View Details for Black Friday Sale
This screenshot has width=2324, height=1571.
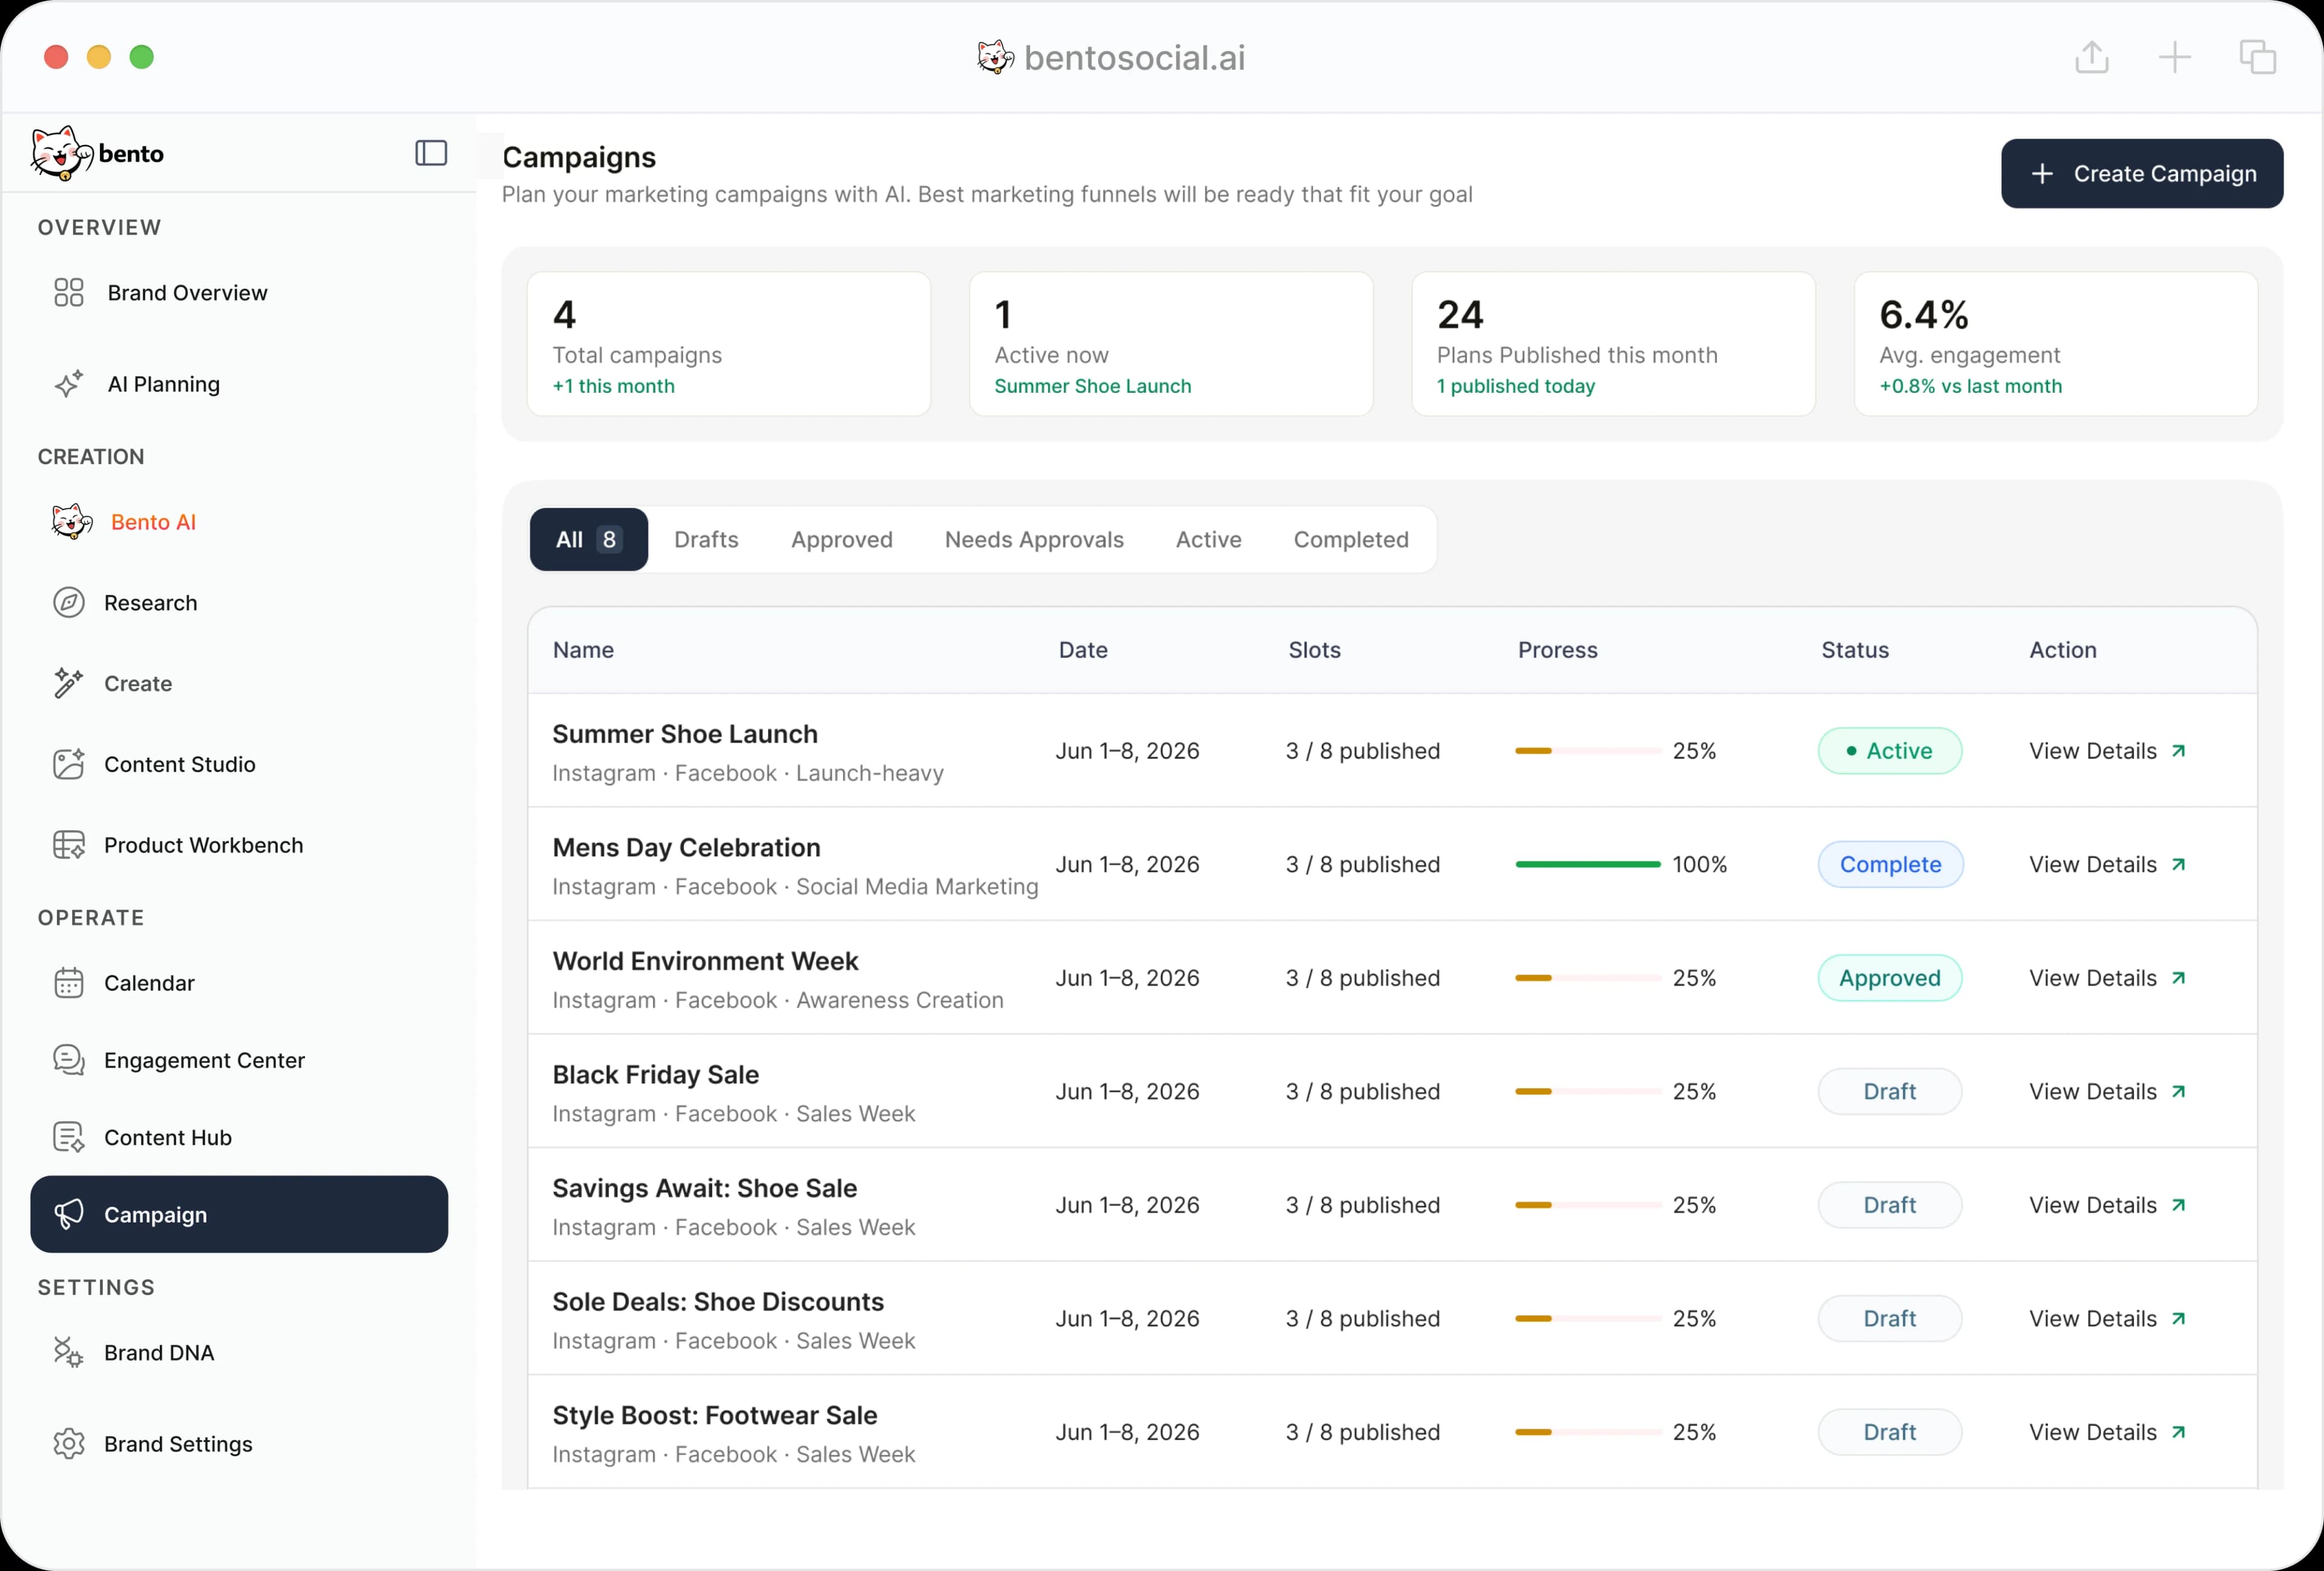[2107, 1092]
